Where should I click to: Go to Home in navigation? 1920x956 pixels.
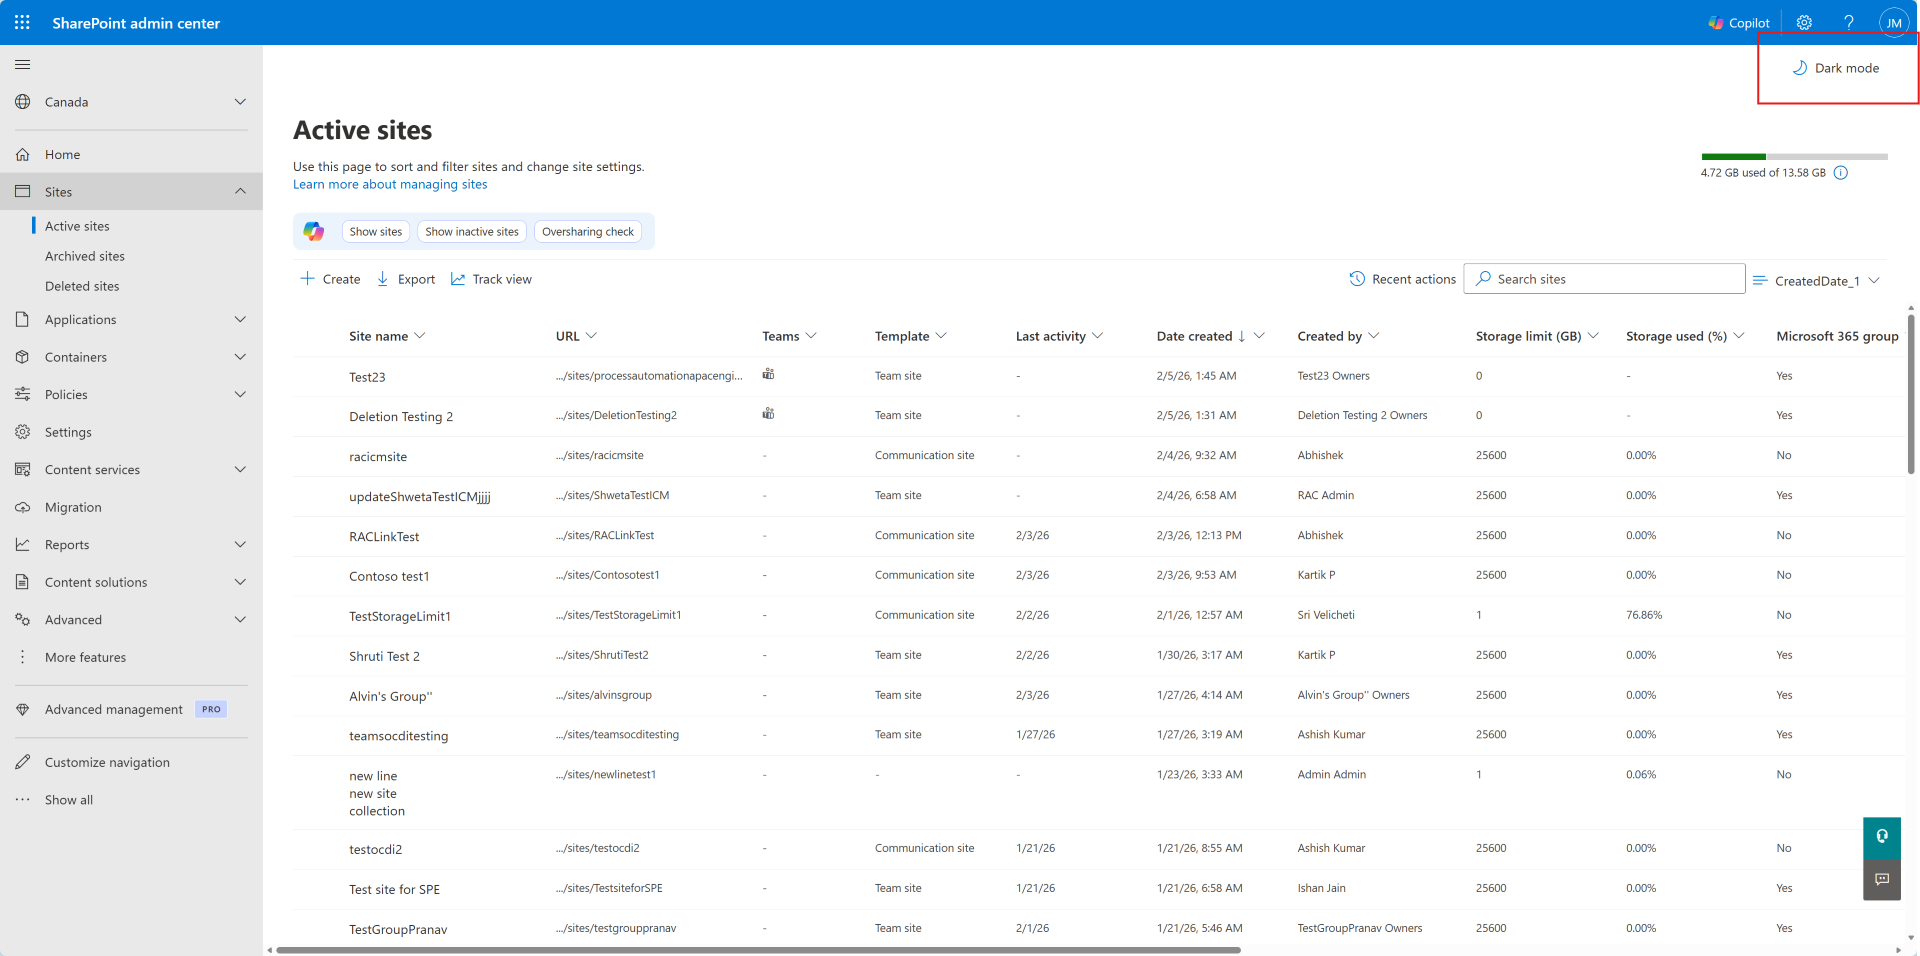pos(131,154)
